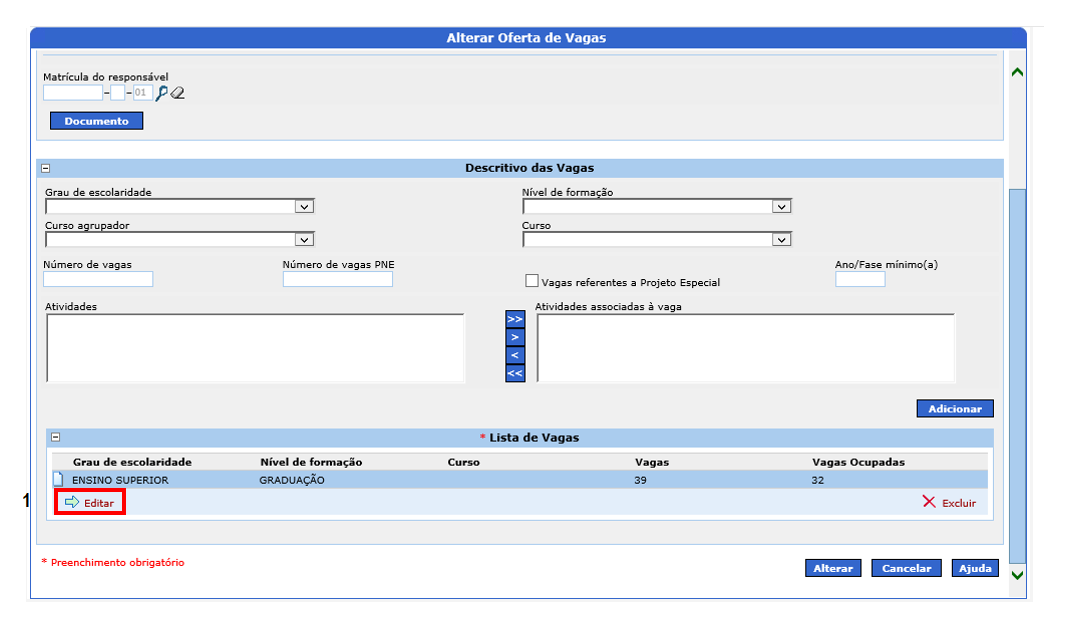Open the Grau de escolaridade dropdown

[304, 207]
